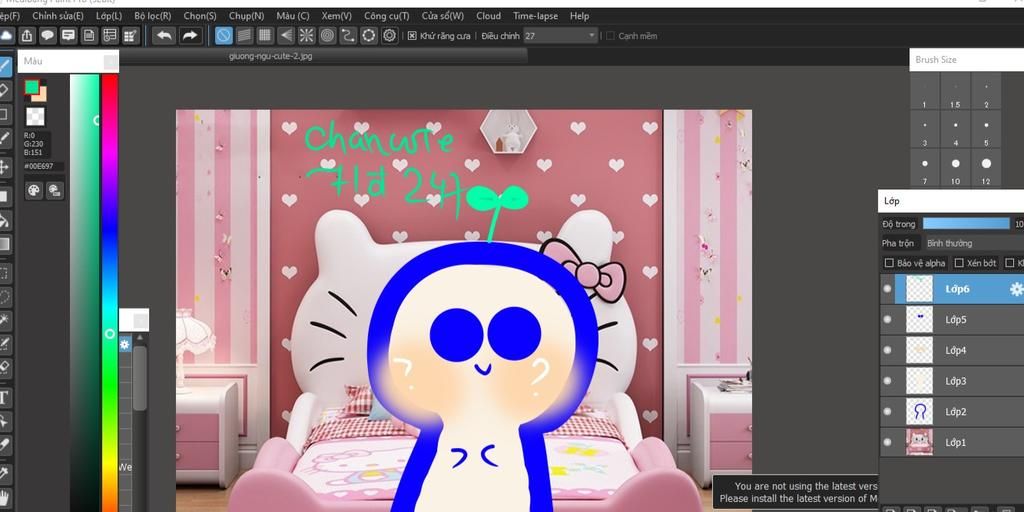Viewport: 1024px width, 512px height.
Task: Select the Eraser tool in left toolbox
Action: pyautogui.click(x=4, y=90)
